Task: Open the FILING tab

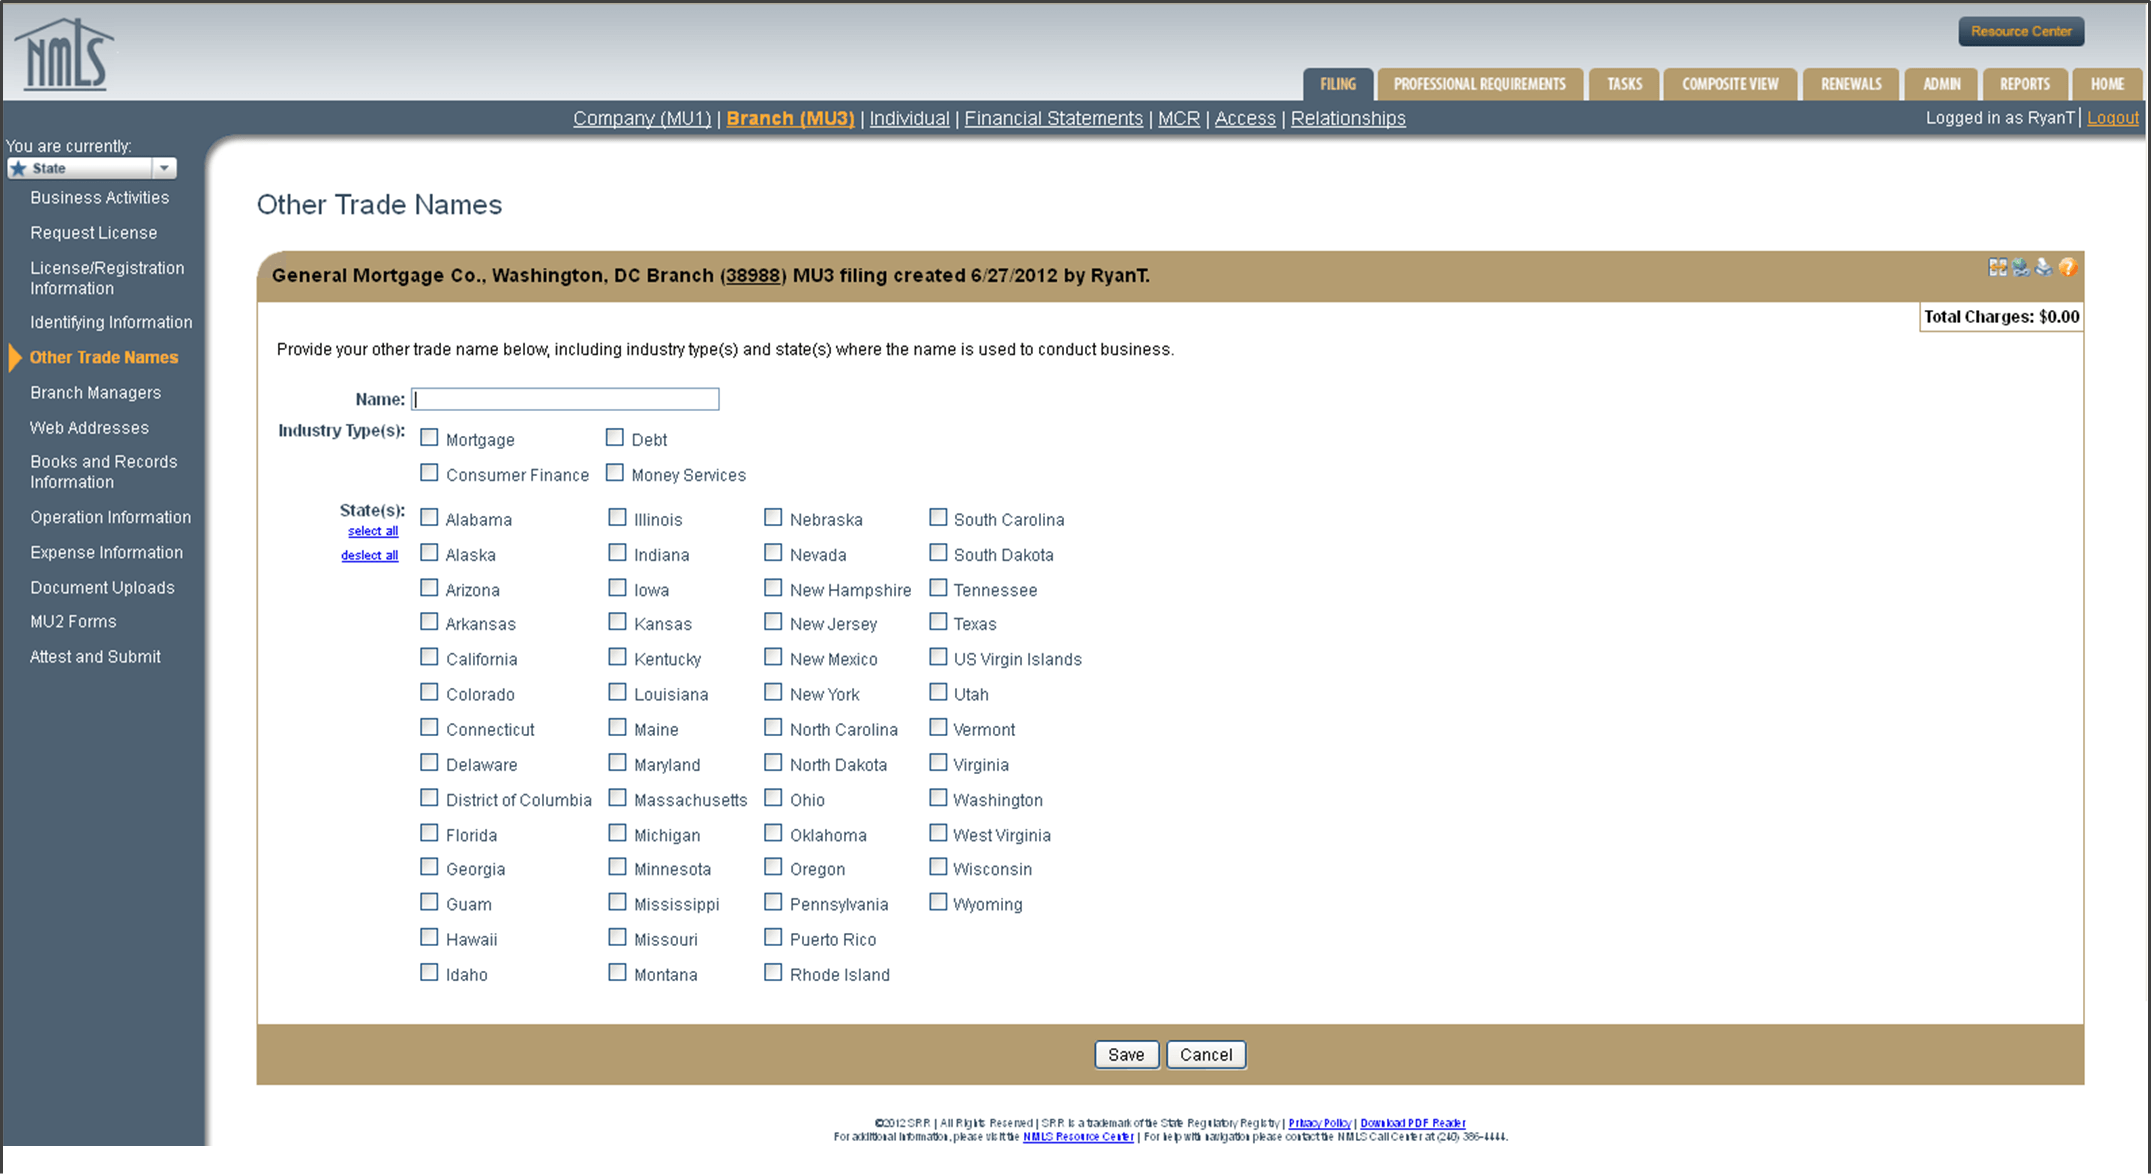Action: click(x=1337, y=84)
